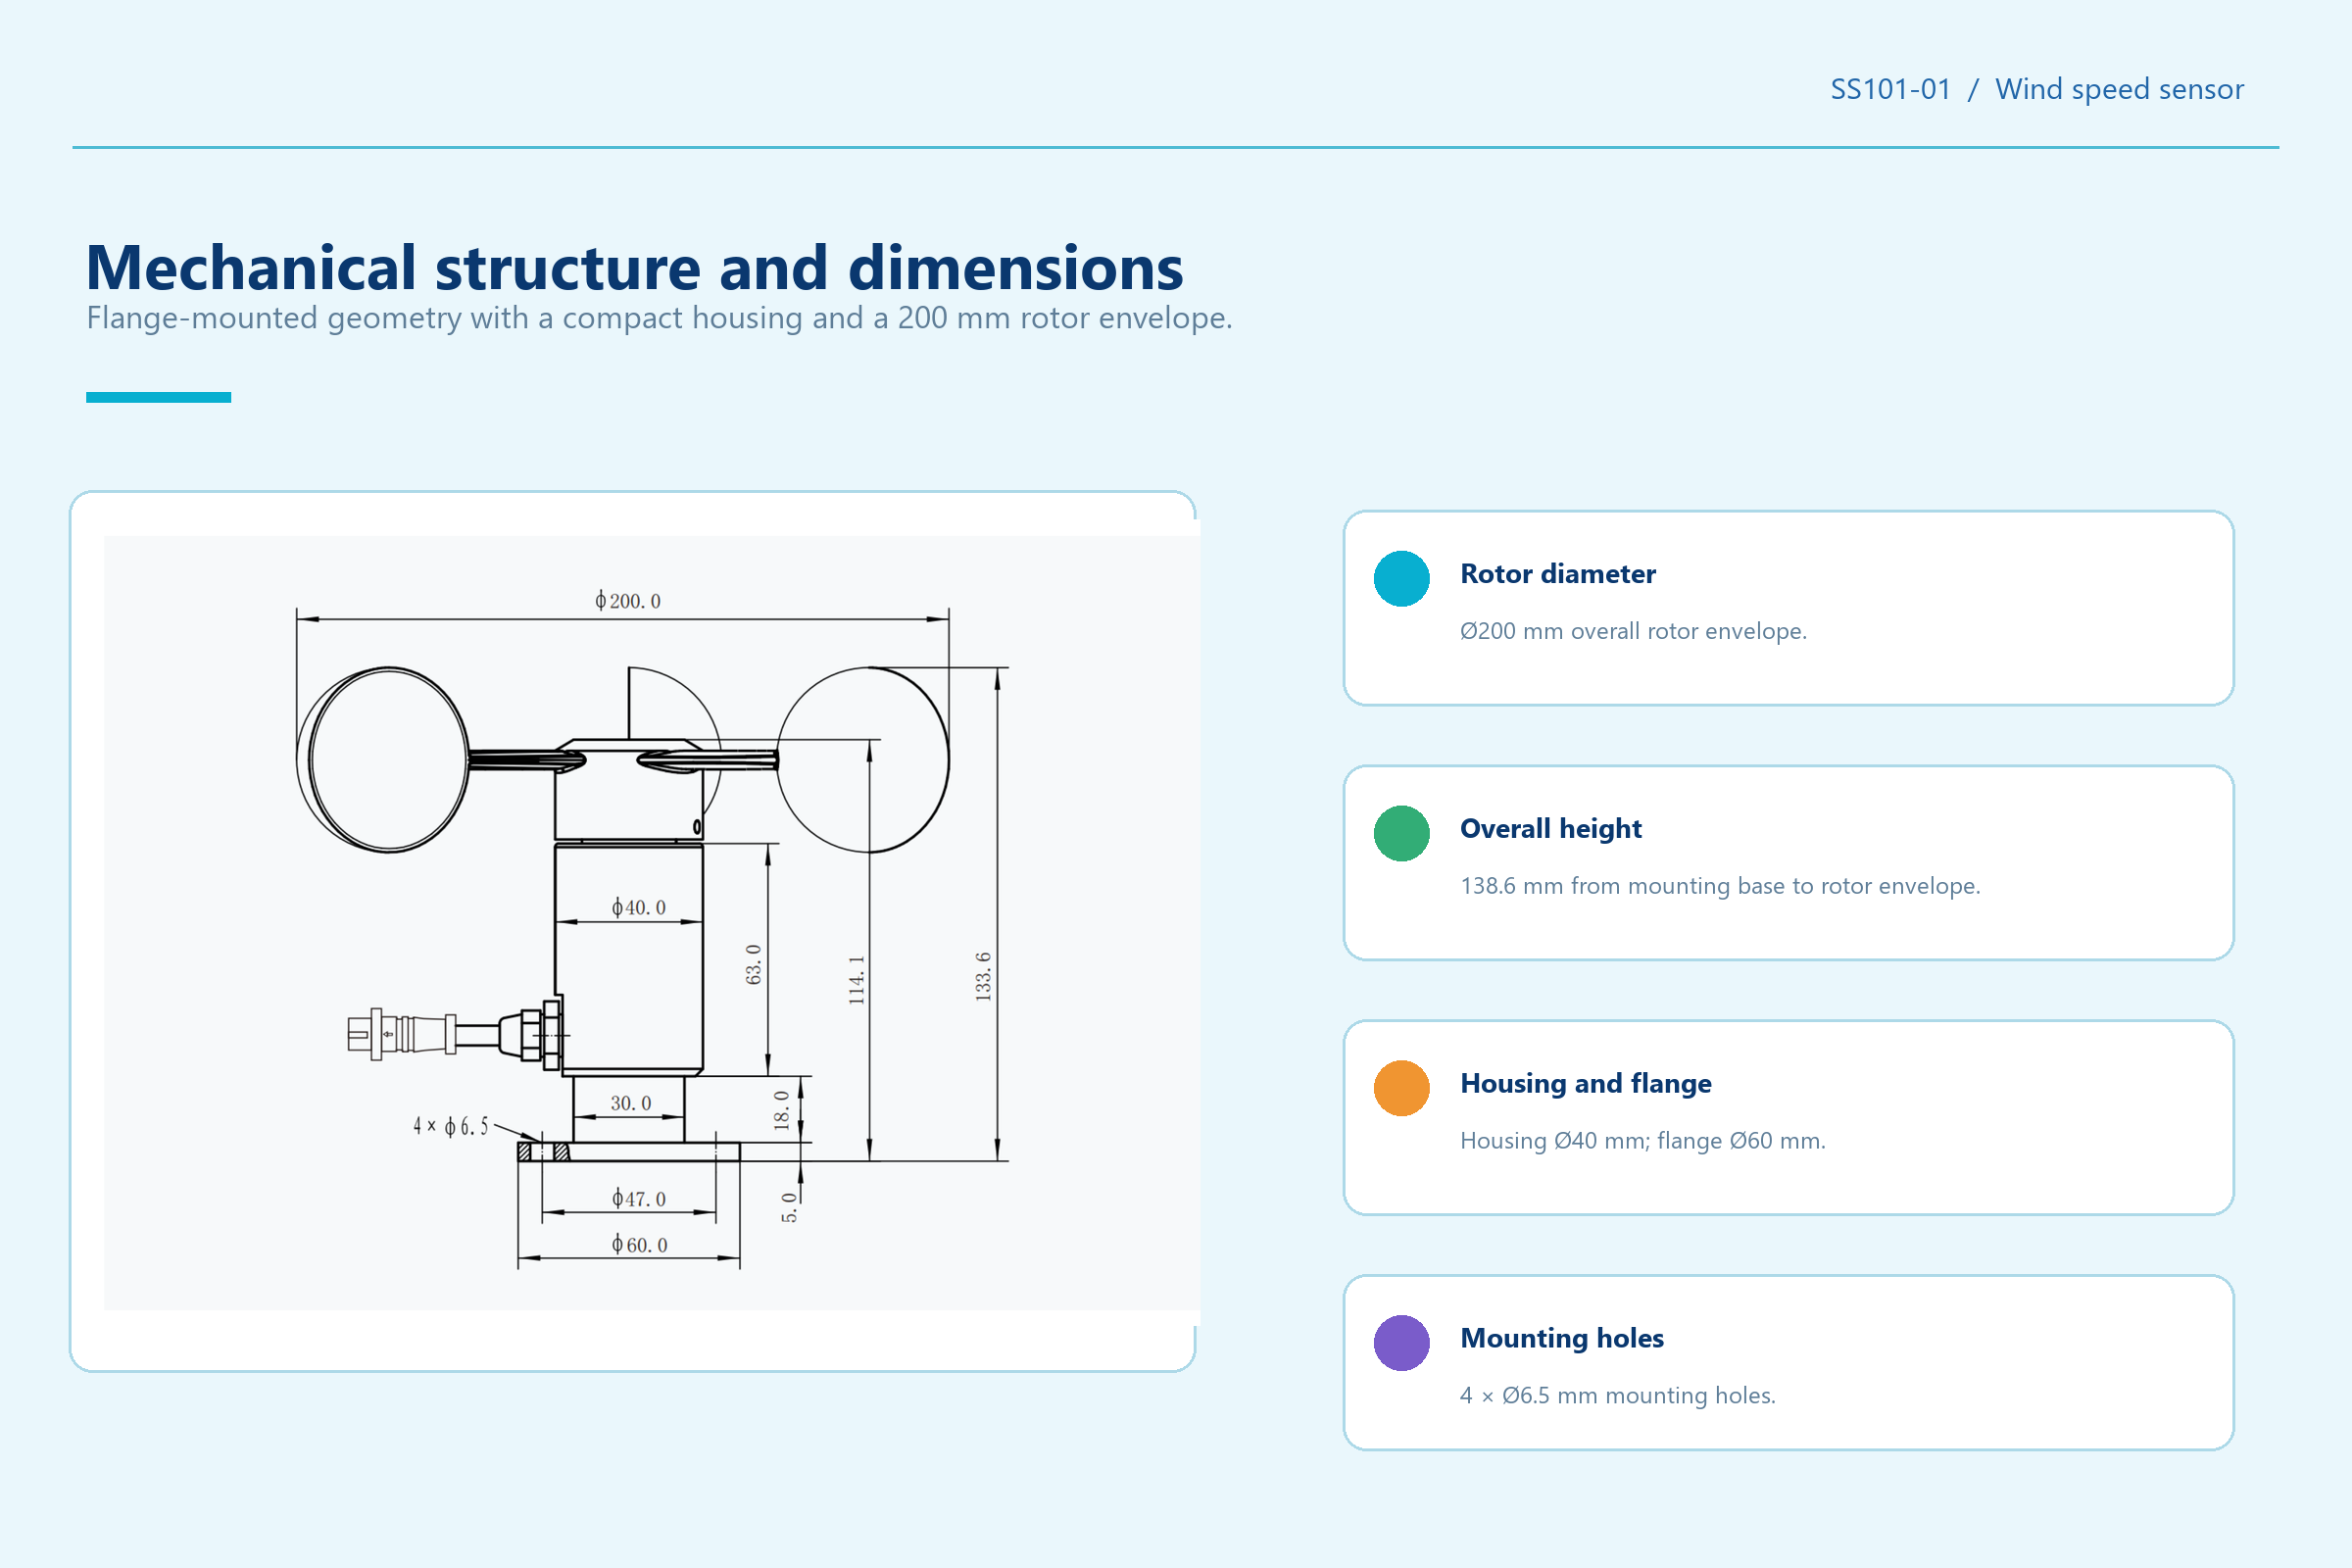The width and height of the screenshot is (2352, 1568).
Task: Click the Mechanical structure and dimensions title
Action: pyautogui.click(x=634, y=268)
